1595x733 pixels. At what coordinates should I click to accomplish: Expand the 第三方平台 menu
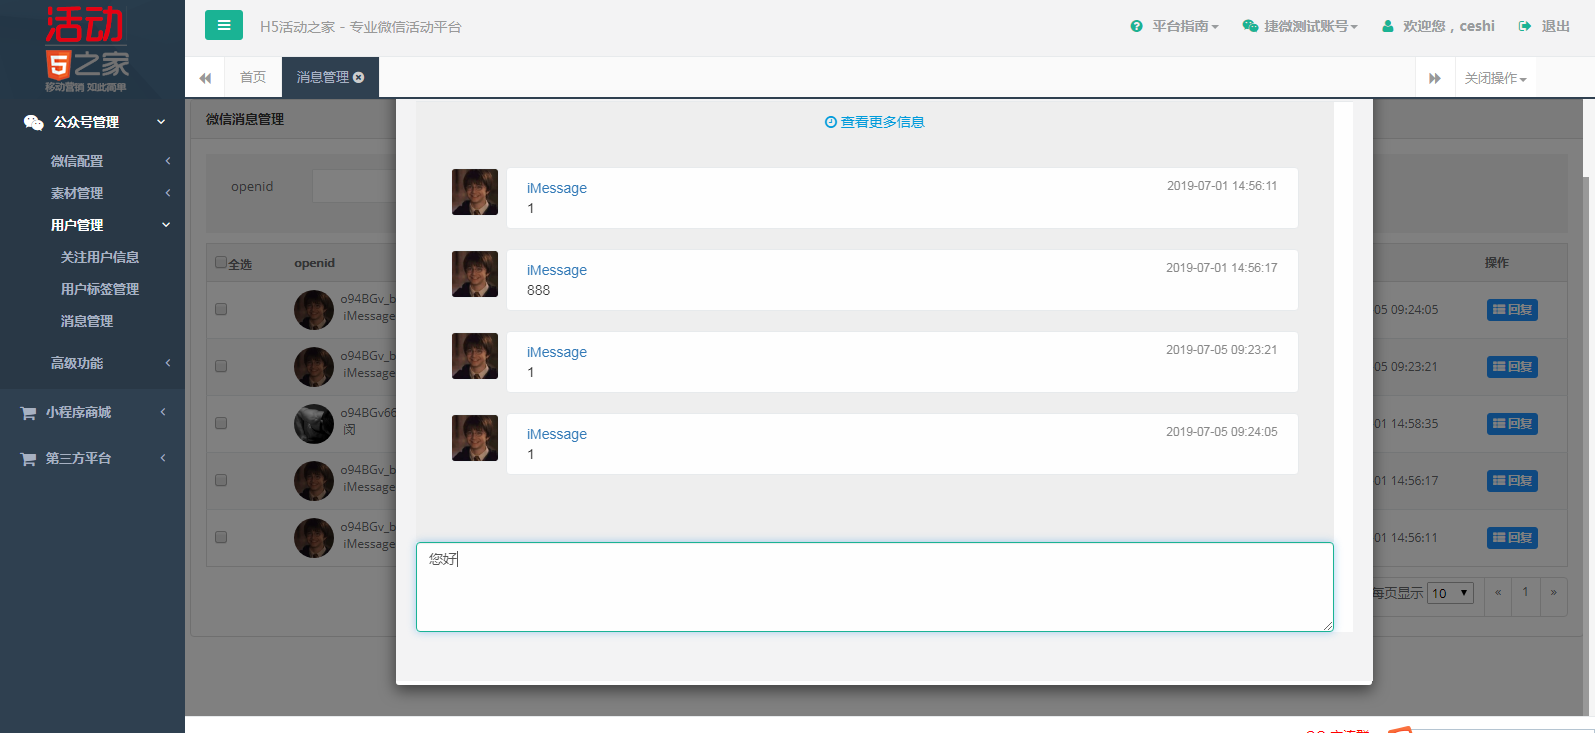click(92, 458)
